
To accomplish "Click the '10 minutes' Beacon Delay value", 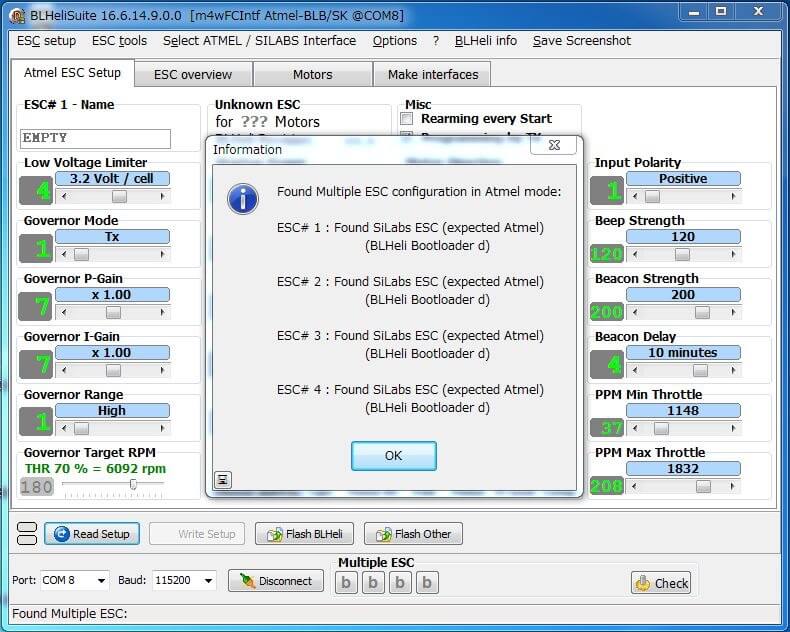I will coord(683,352).
